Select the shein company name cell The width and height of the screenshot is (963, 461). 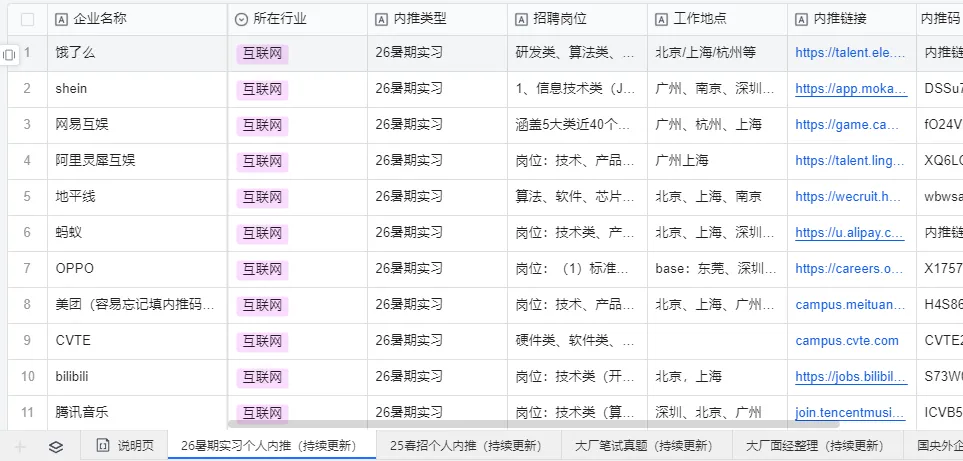(x=137, y=90)
